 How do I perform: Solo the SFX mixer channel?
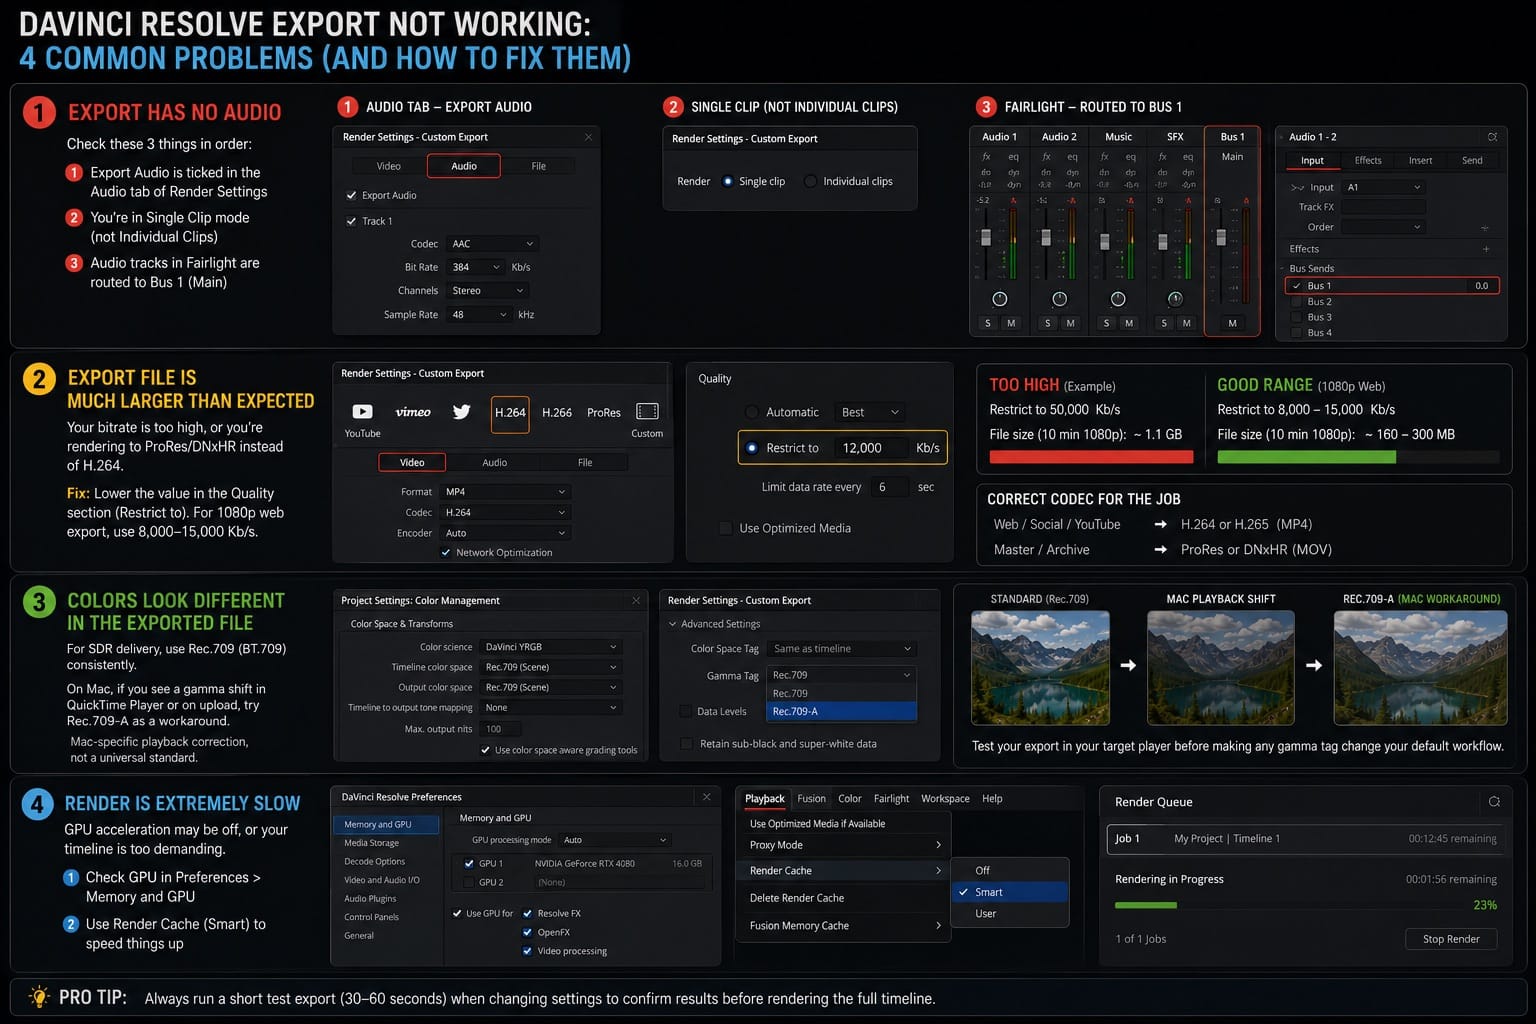point(1164,323)
